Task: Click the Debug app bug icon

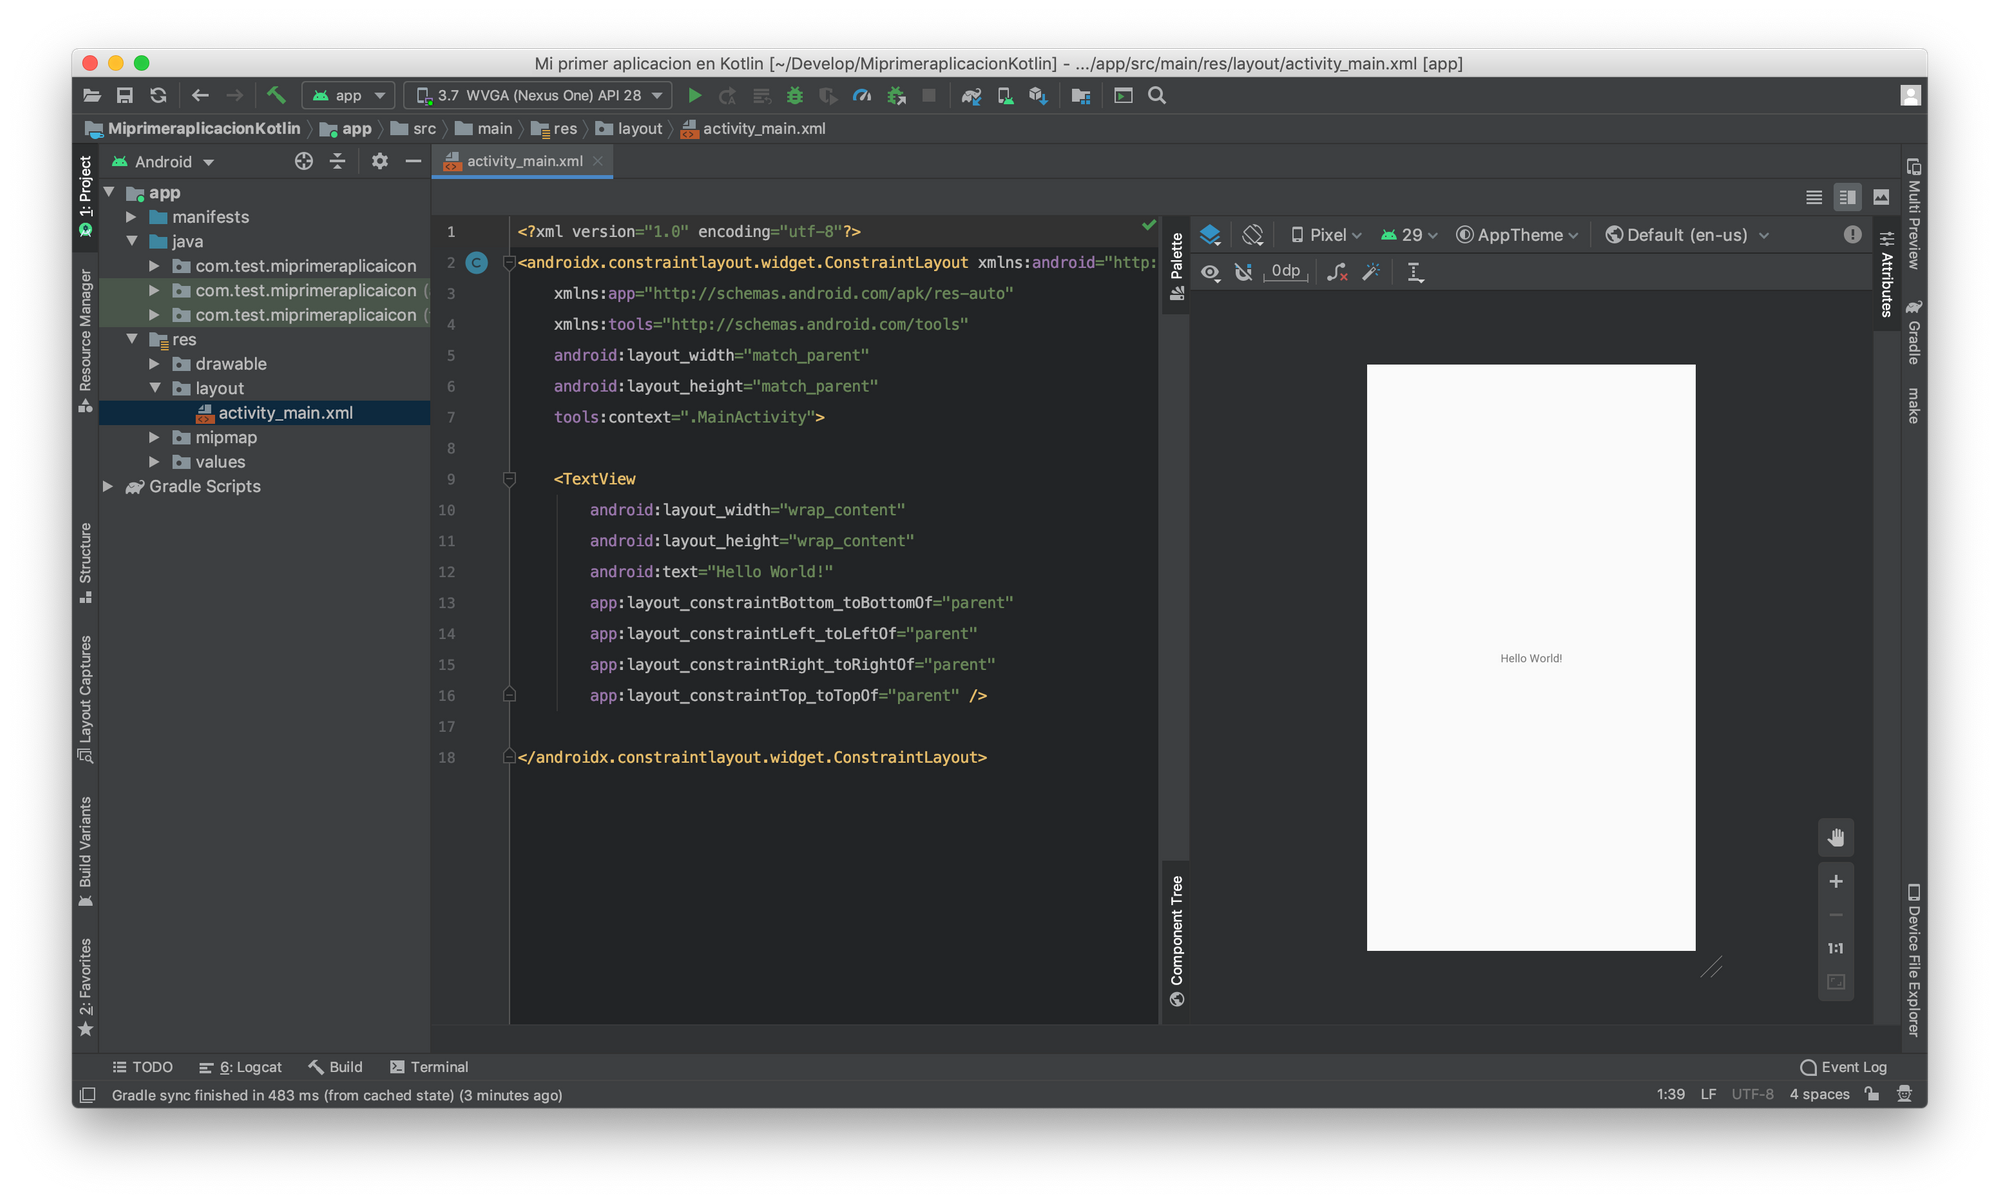Action: point(795,96)
